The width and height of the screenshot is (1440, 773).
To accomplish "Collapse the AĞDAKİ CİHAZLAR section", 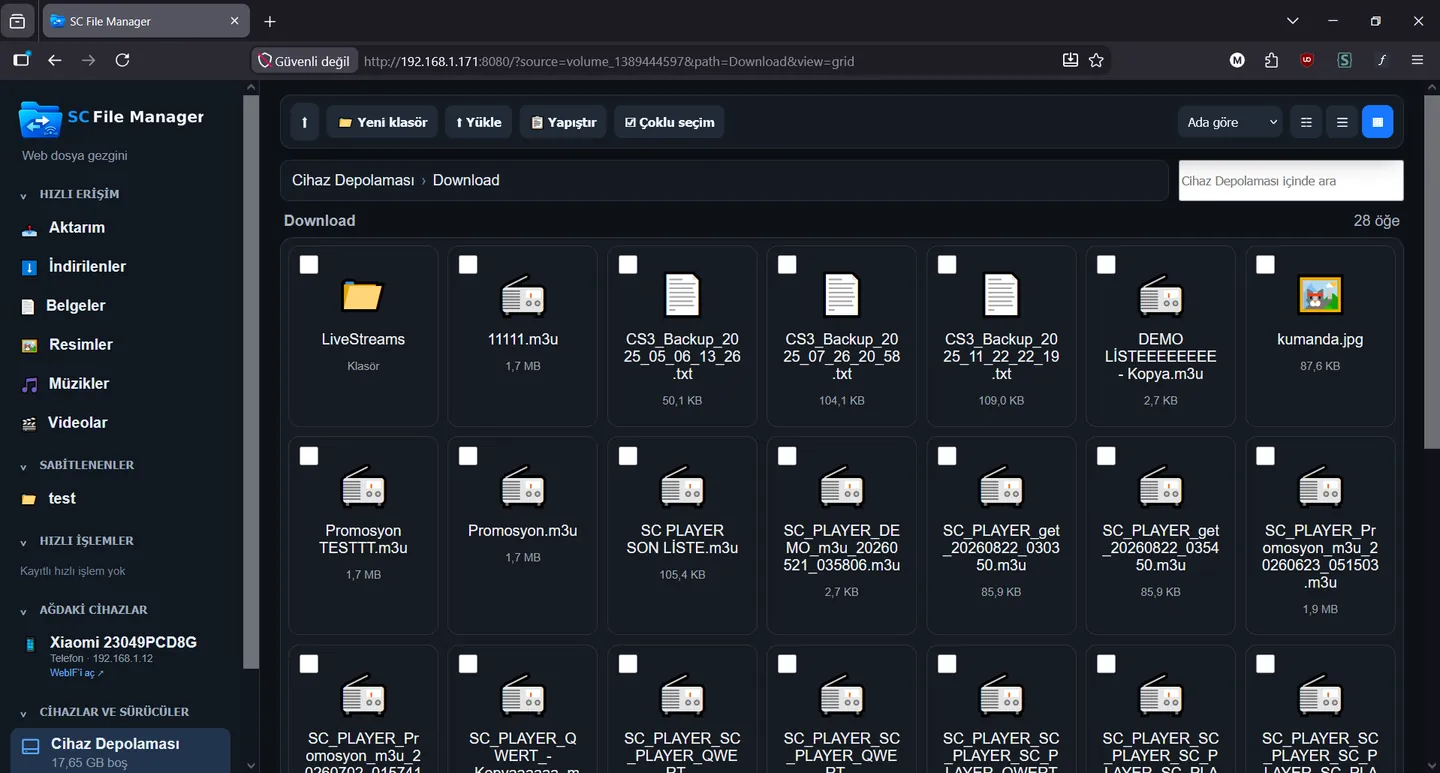I will click(24, 611).
